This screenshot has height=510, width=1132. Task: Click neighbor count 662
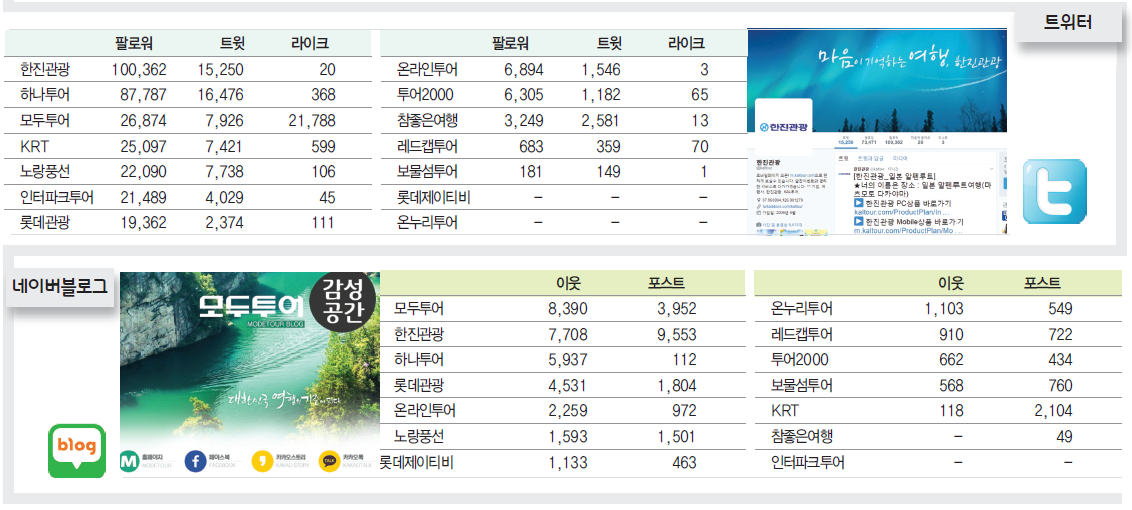(x=951, y=360)
